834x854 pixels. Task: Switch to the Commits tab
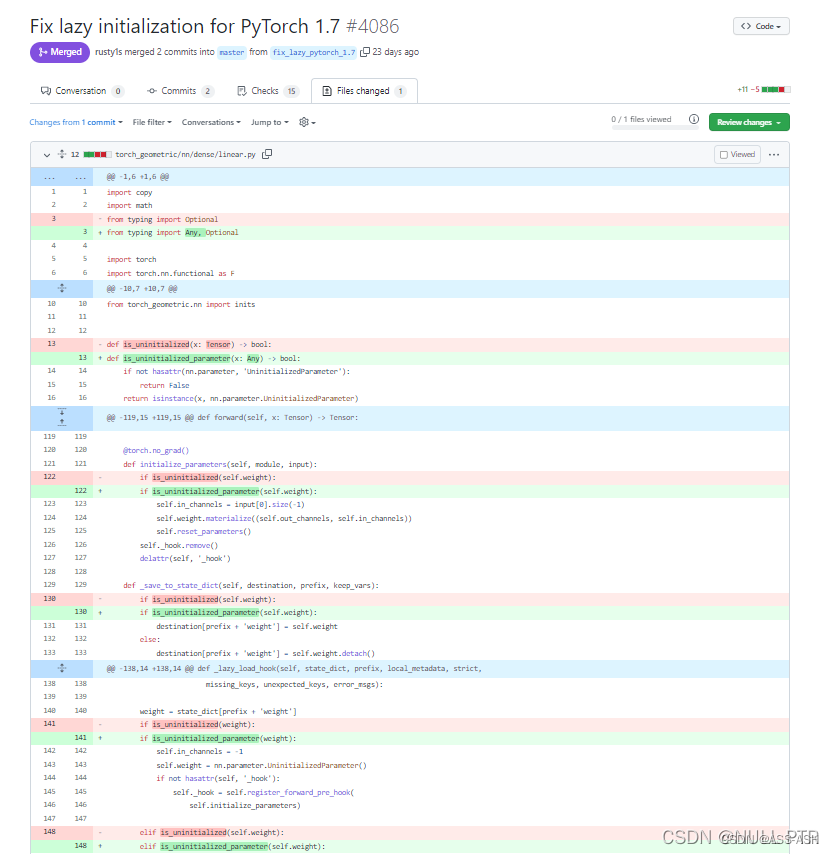(x=180, y=90)
